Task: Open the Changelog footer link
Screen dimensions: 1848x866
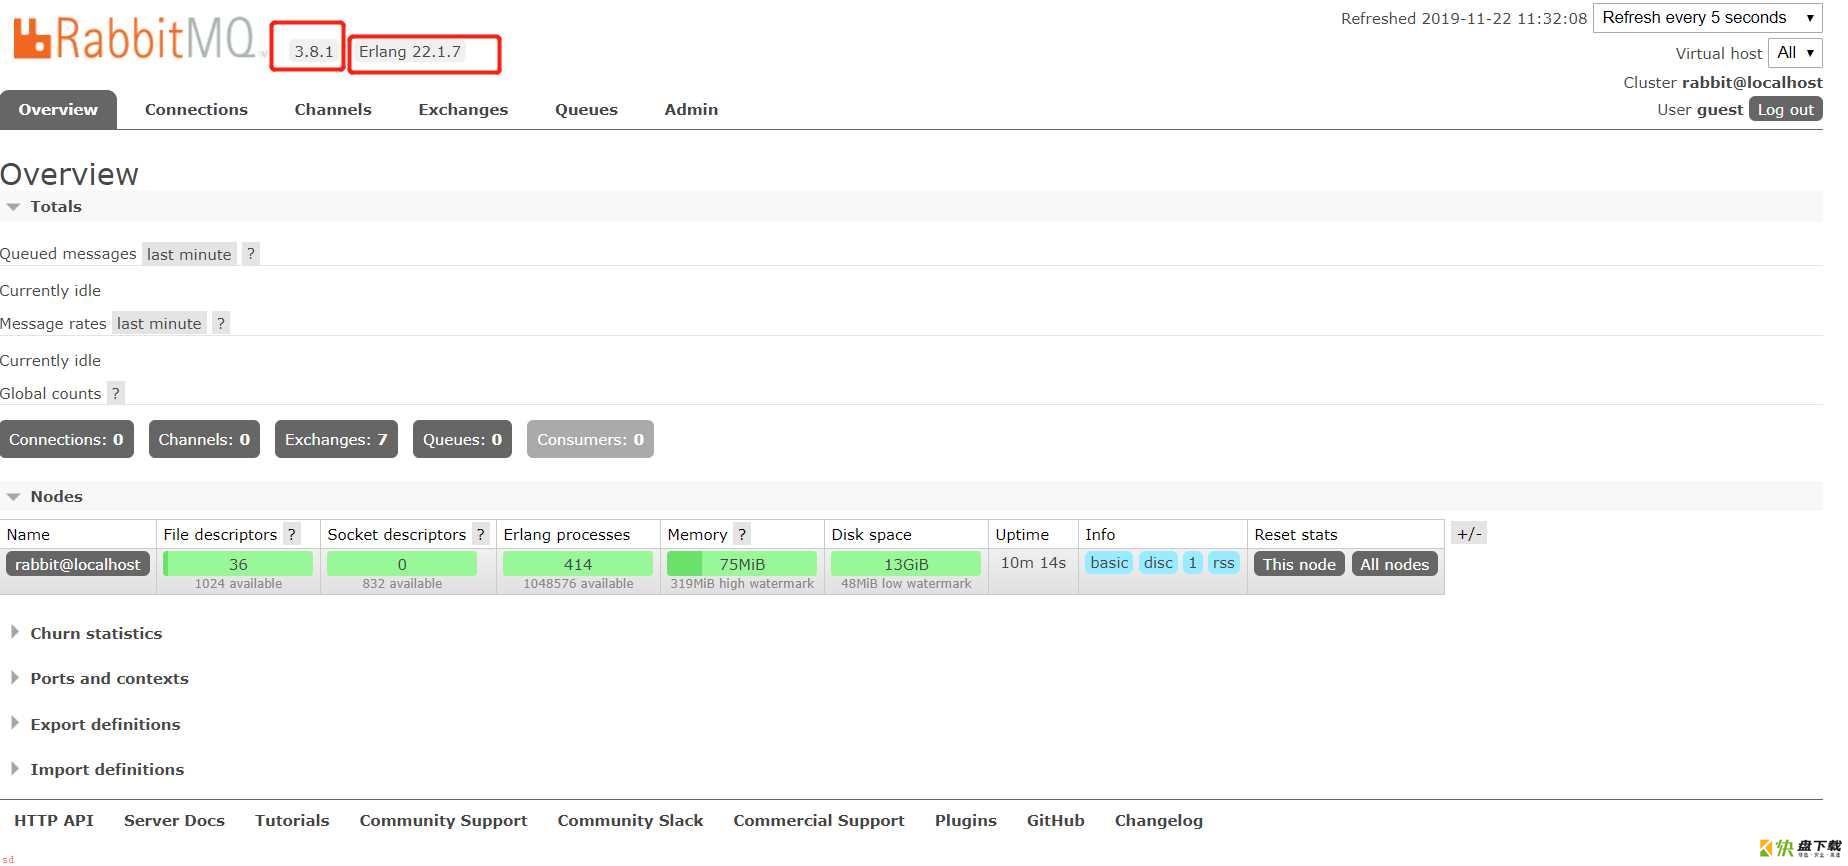Action: click(x=1159, y=820)
